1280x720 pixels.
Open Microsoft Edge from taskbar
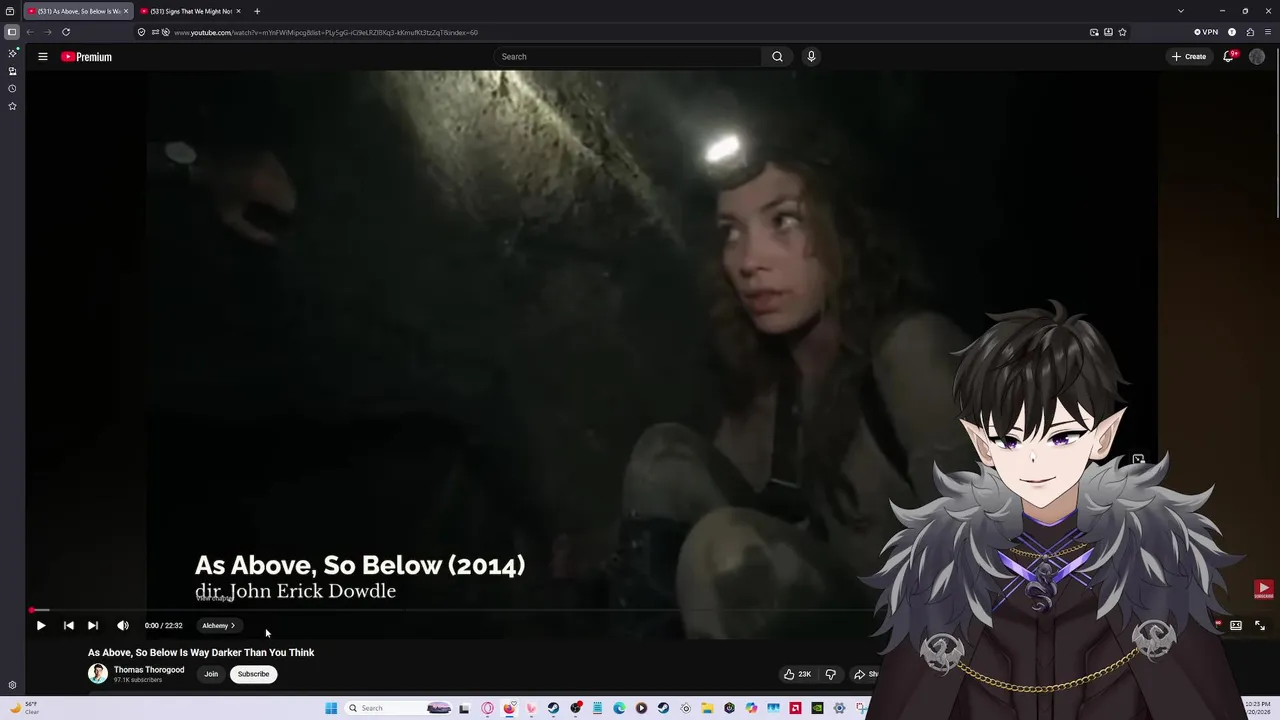(619, 708)
